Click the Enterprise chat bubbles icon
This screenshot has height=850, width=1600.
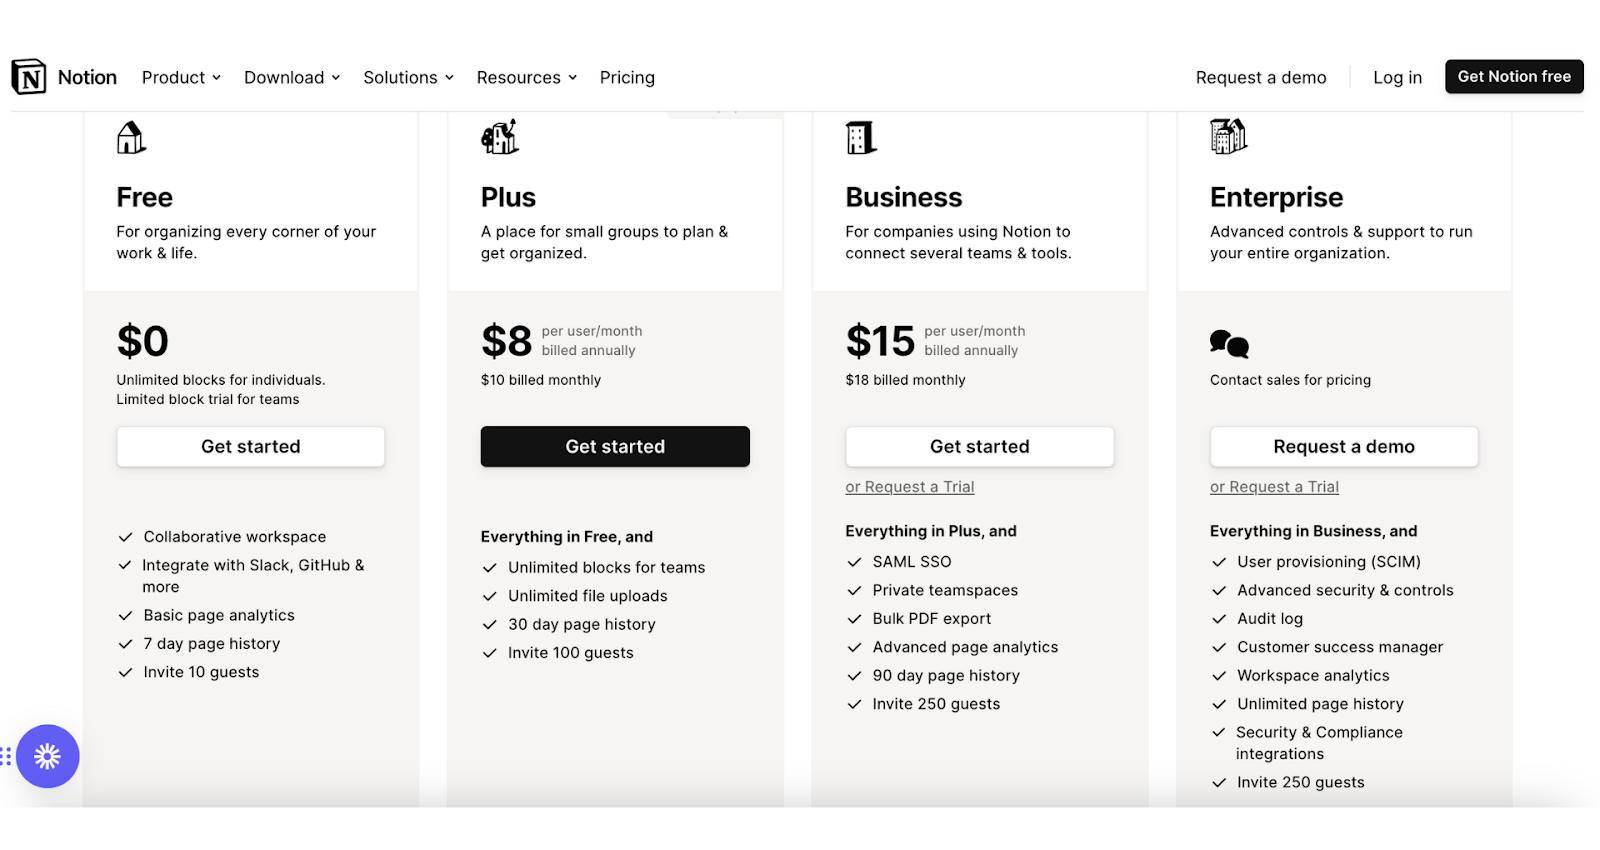(1229, 344)
